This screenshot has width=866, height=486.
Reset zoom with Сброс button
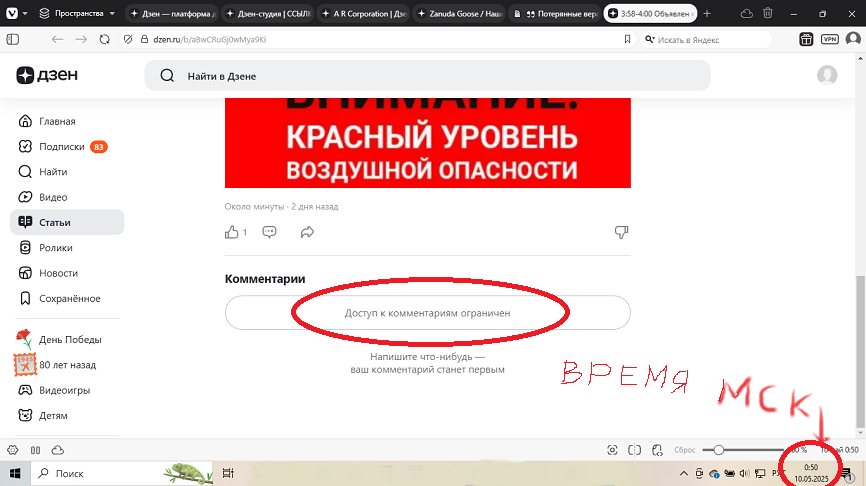pos(684,450)
